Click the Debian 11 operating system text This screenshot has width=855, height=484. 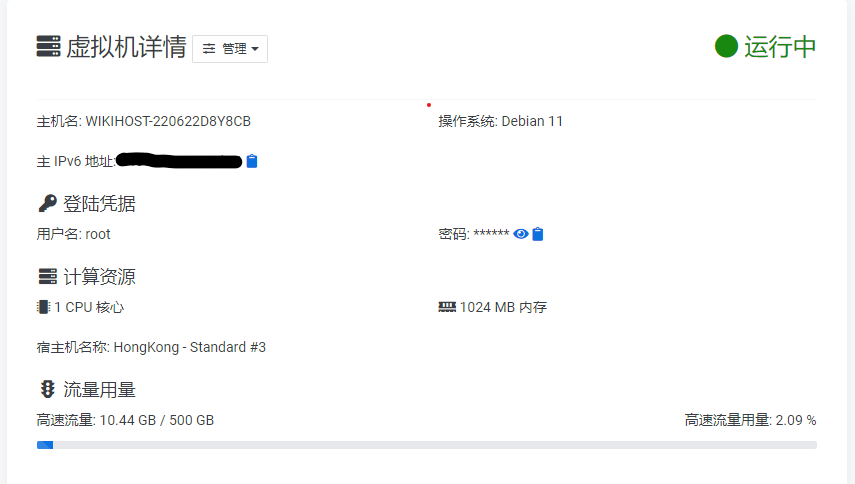[x=532, y=121]
